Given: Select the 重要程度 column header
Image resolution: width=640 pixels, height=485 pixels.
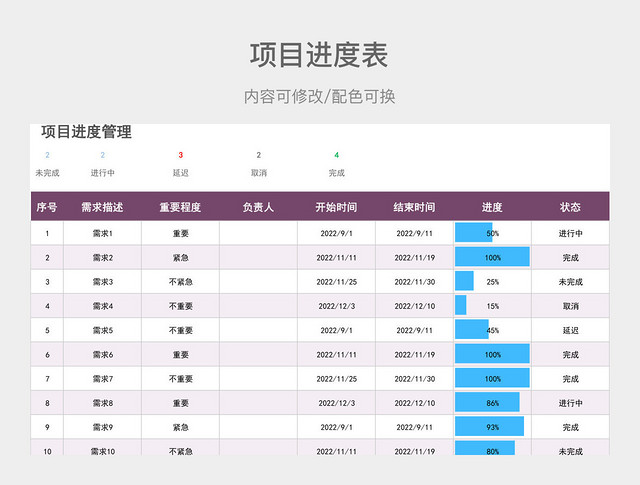Looking at the screenshot, I should coord(180,207).
